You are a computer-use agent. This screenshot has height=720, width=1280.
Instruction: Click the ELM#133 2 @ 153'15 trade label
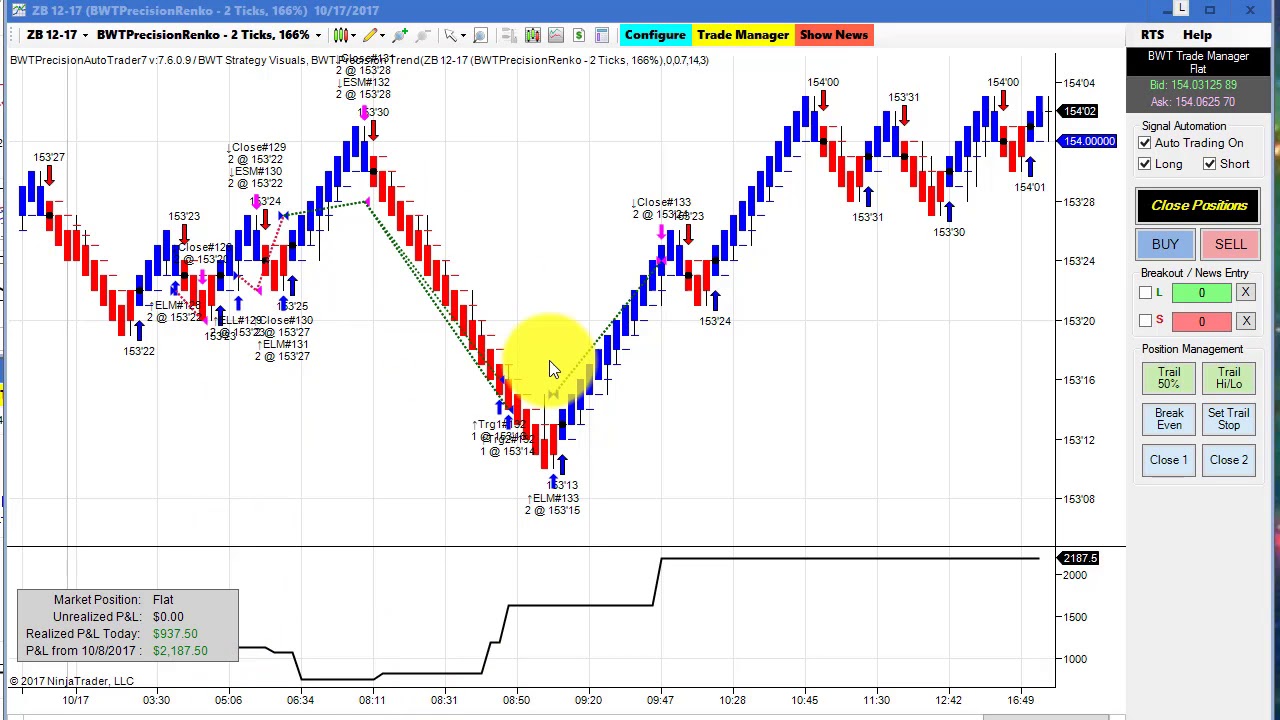coord(553,504)
